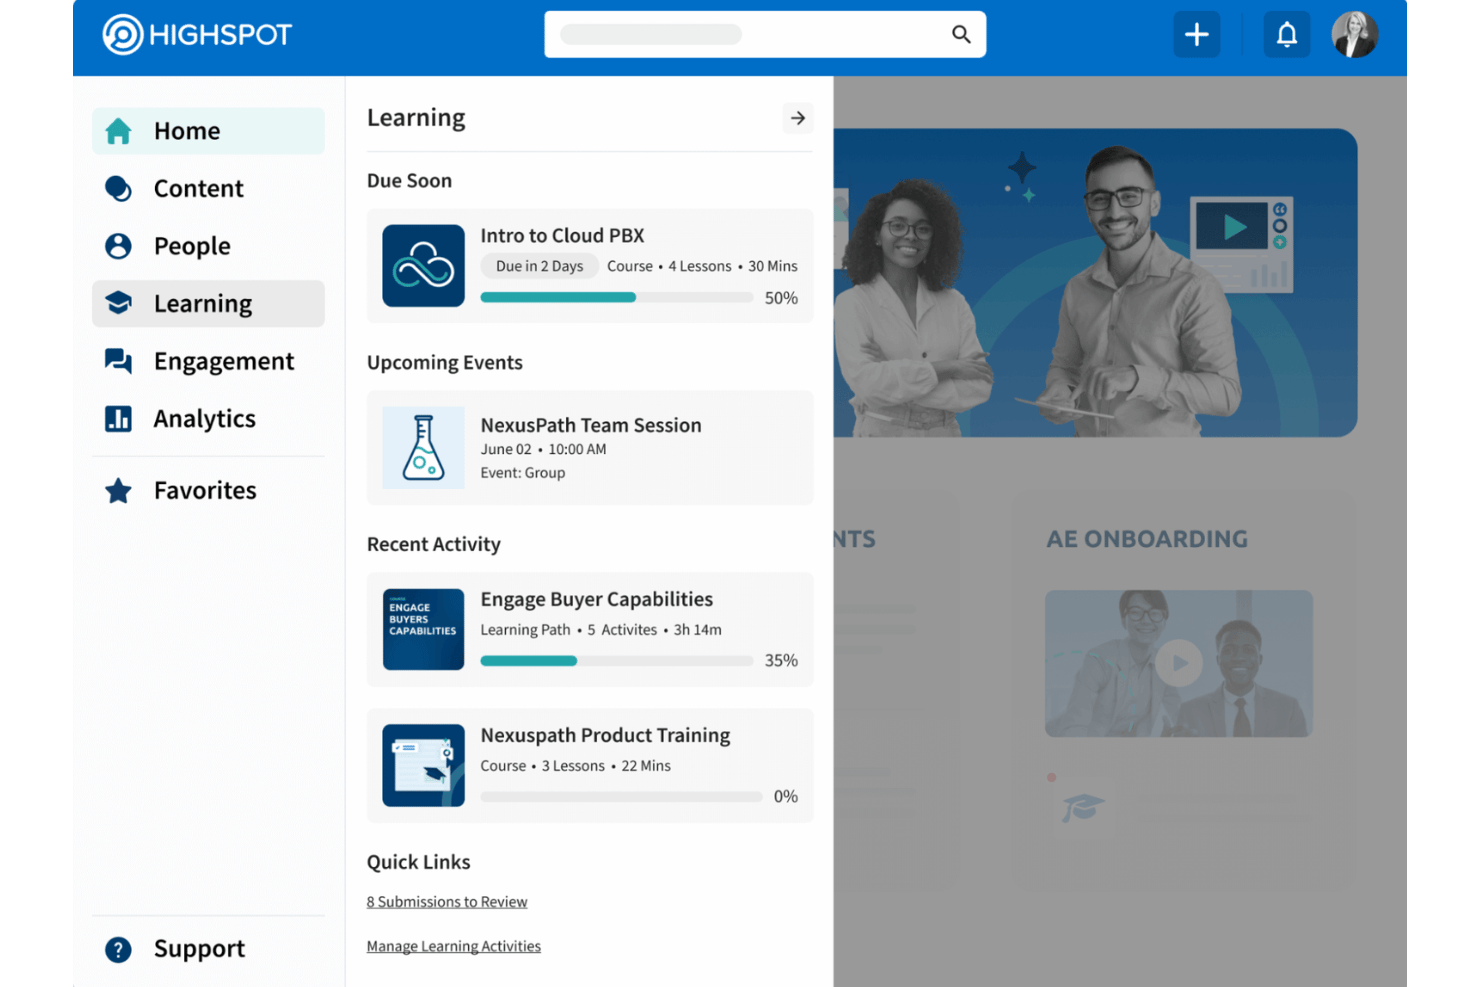
Task: Select Learning in sidebar
Action: click(x=208, y=303)
